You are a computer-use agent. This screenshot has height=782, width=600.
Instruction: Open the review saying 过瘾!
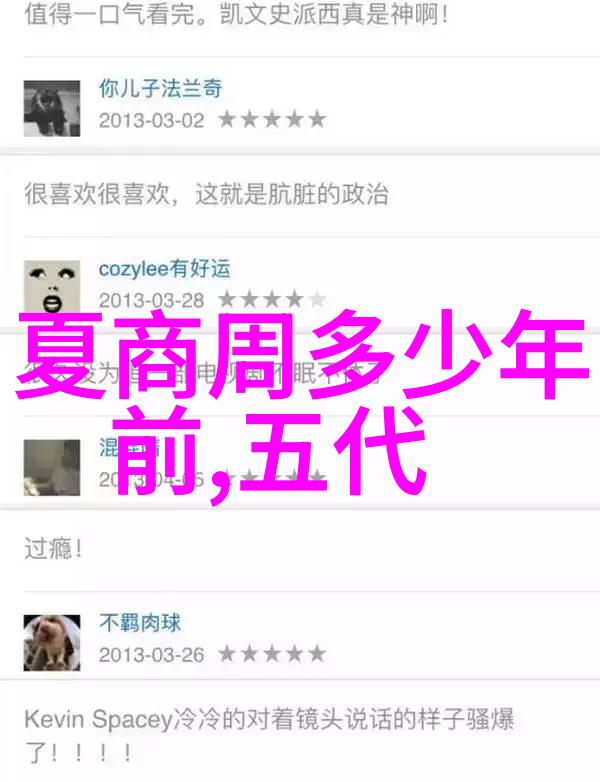(53, 549)
